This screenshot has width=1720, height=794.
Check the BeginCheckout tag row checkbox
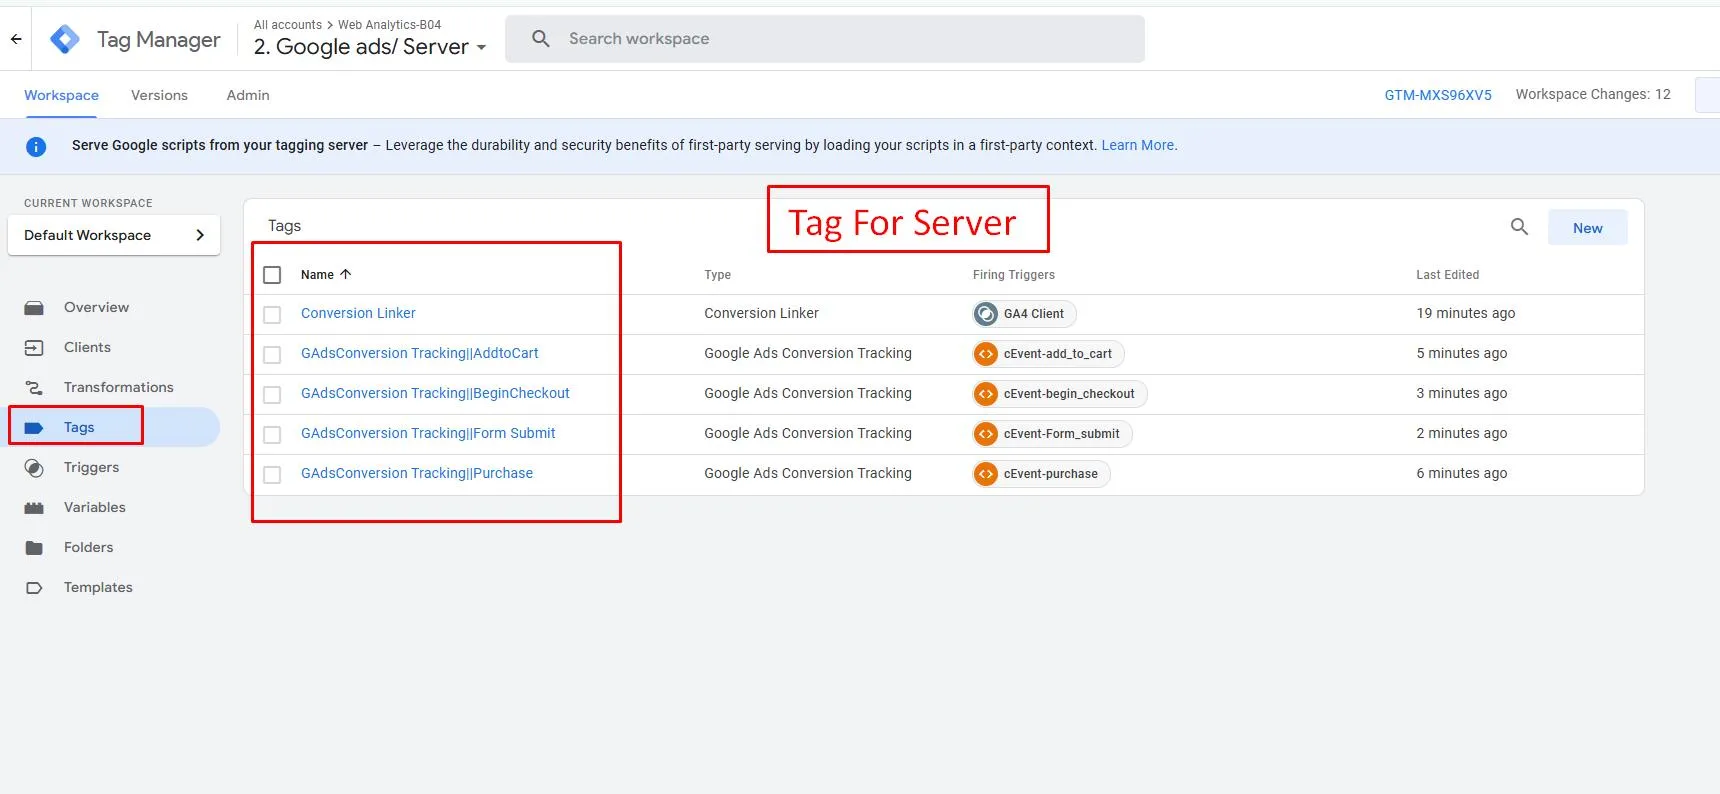pyautogui.click(x=272, y=395)
